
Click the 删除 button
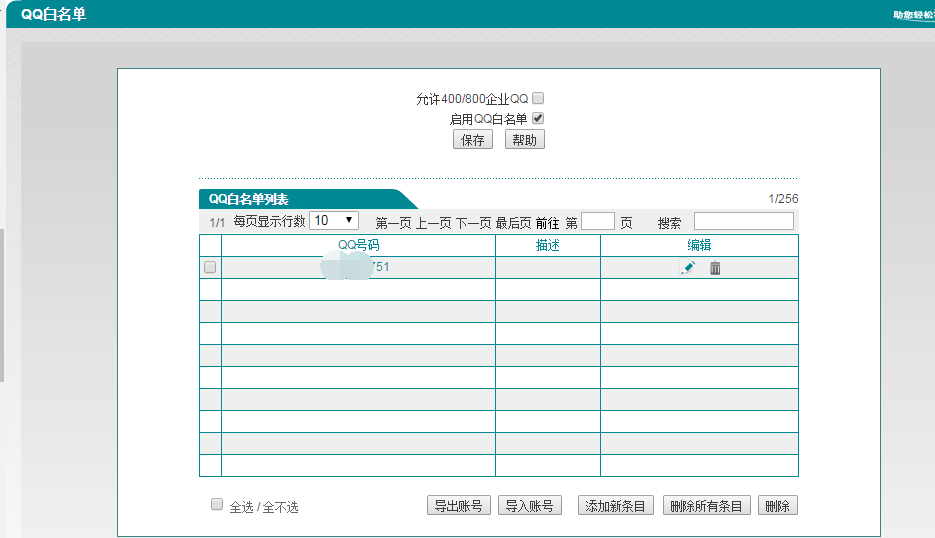[x=778, y=505]
